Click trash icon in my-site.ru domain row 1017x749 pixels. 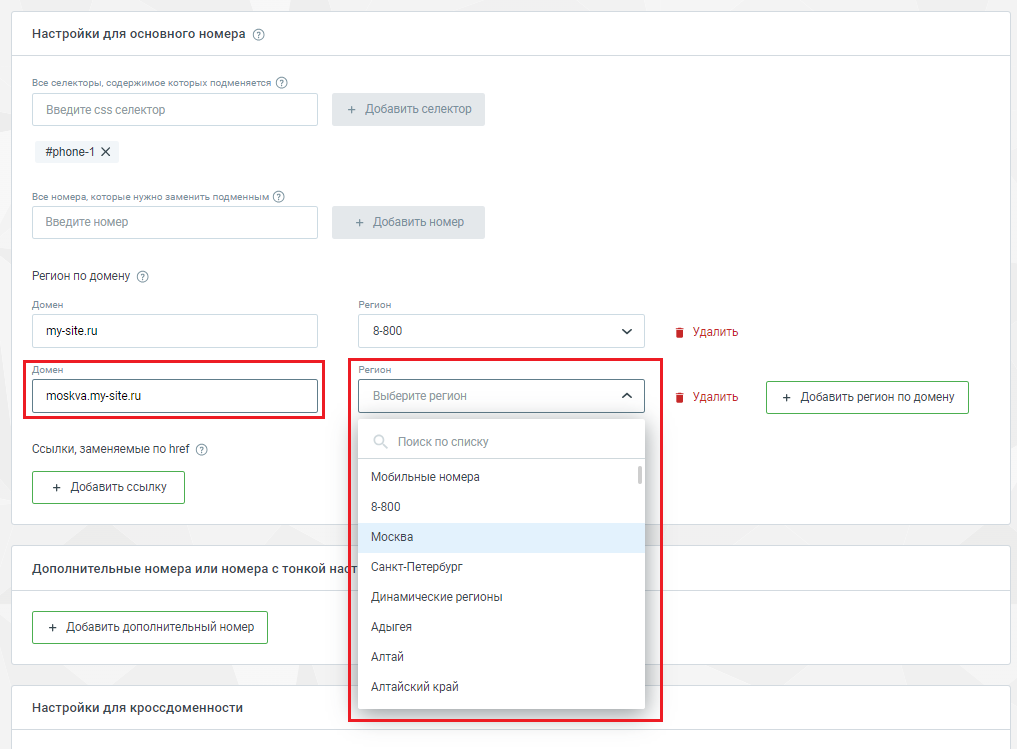point(680,332)
